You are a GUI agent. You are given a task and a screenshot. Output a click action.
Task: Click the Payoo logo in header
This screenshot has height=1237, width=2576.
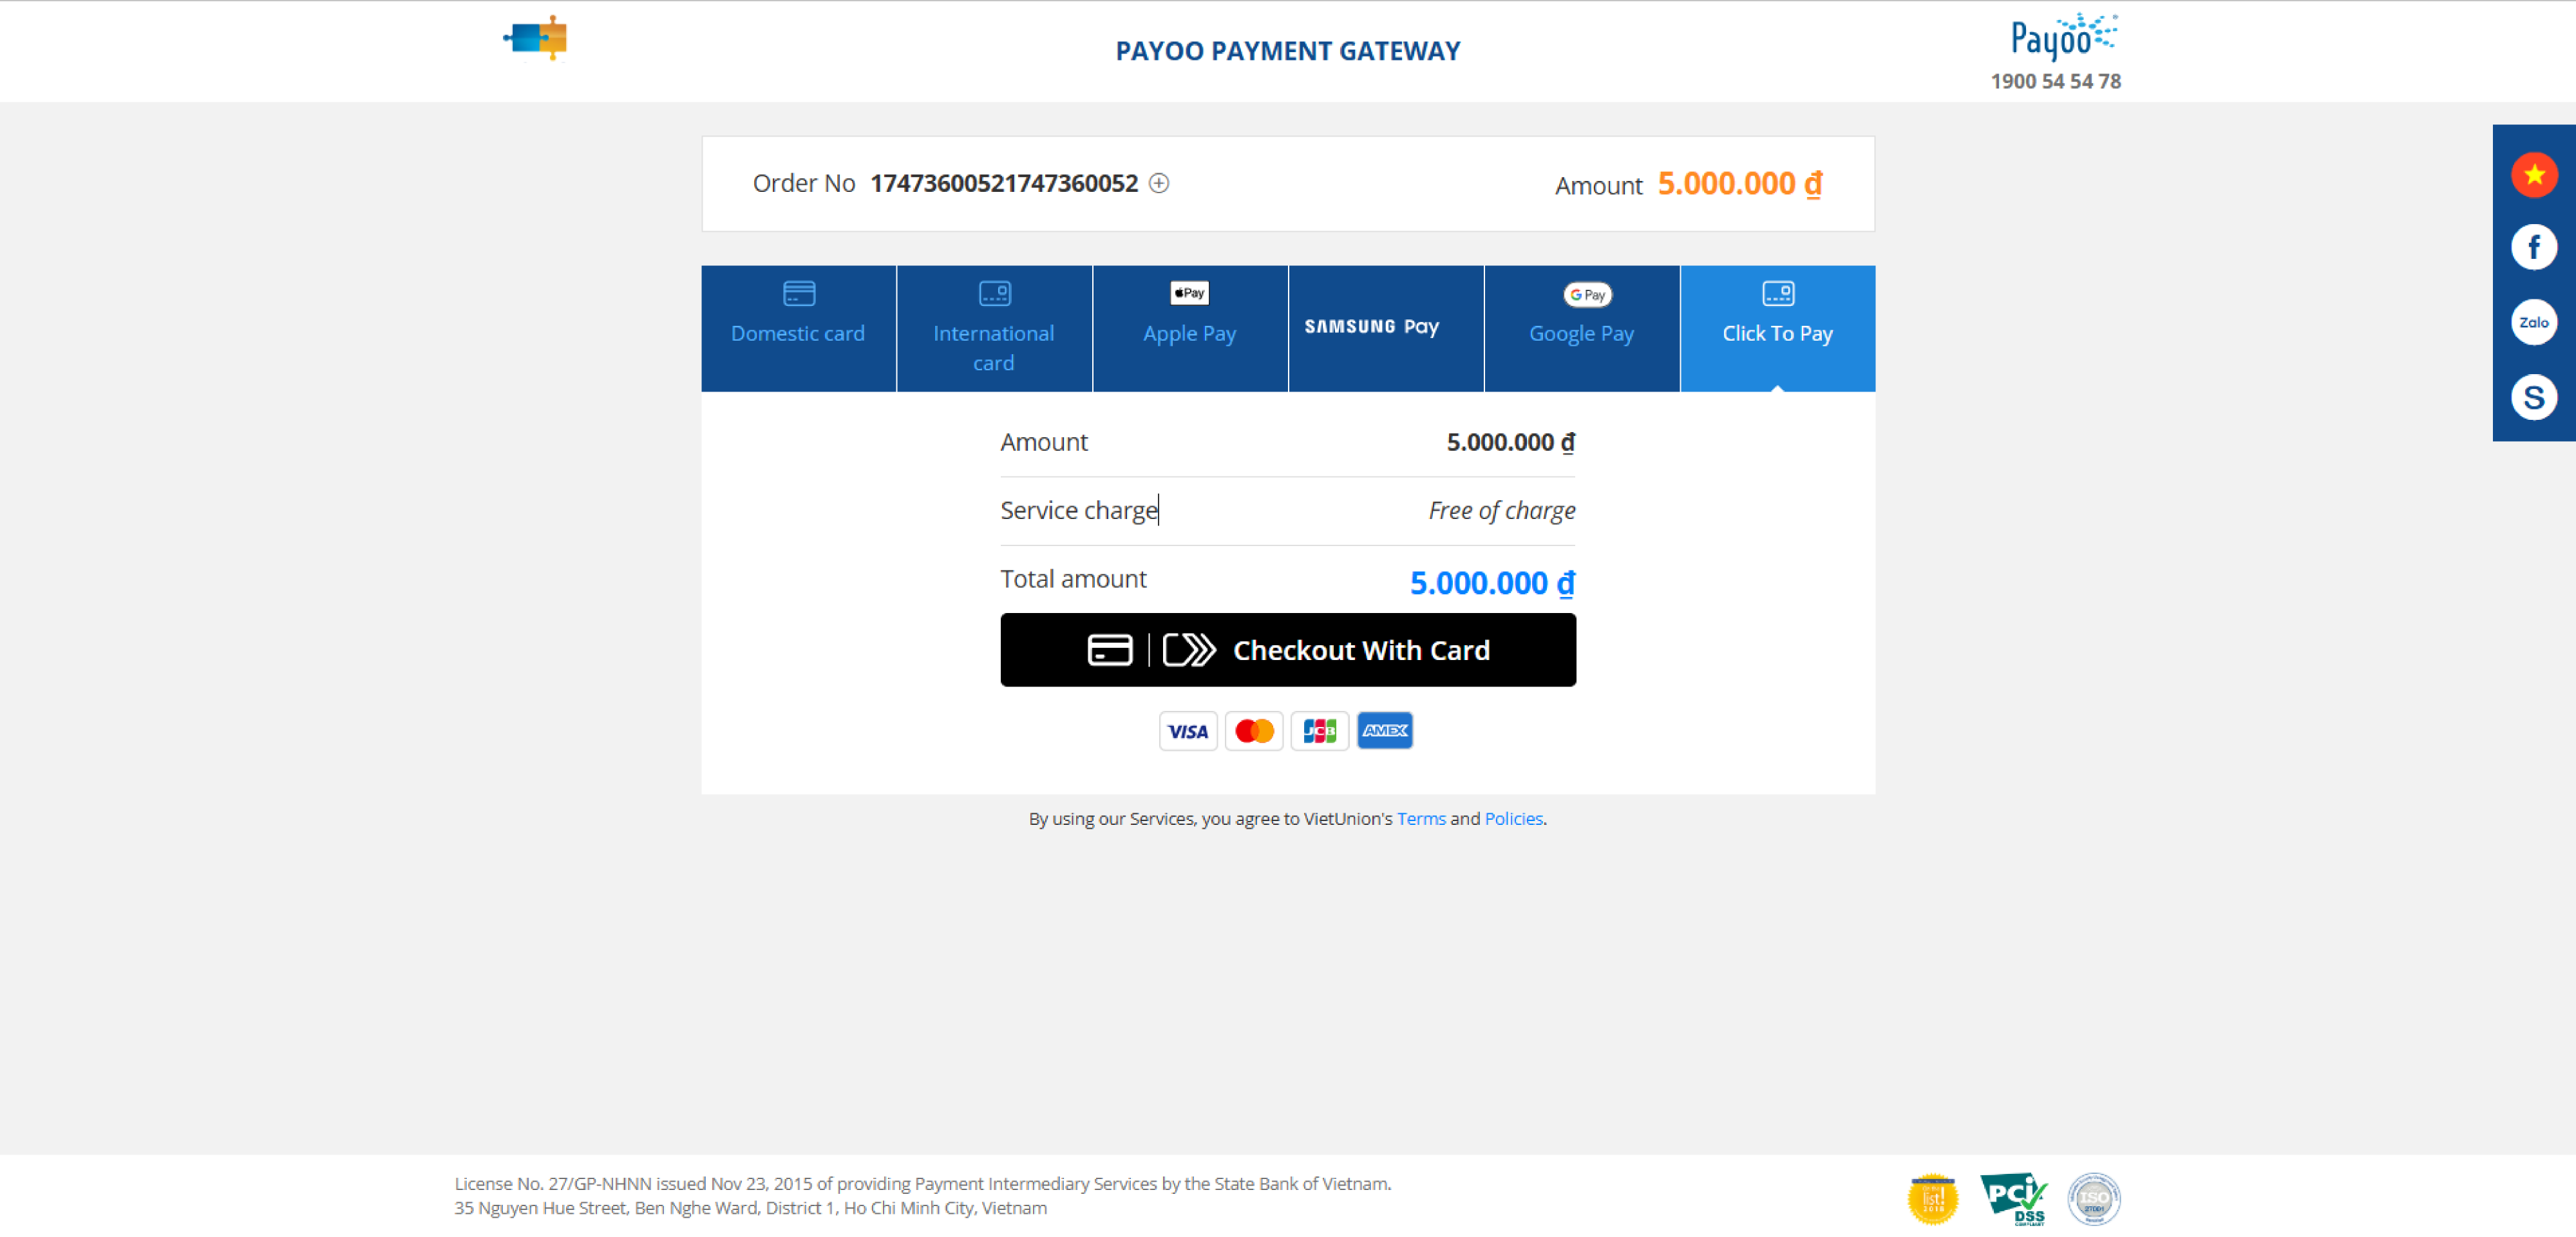coord(2062,37)
